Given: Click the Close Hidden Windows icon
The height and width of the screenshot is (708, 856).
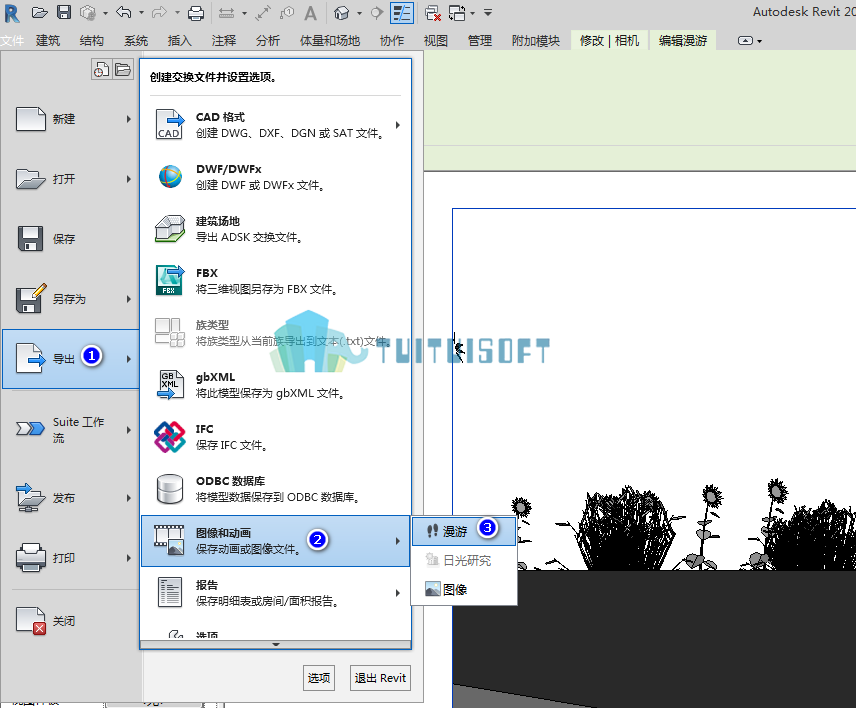Looking at the screenshot, I should click(x=432, y=13).
